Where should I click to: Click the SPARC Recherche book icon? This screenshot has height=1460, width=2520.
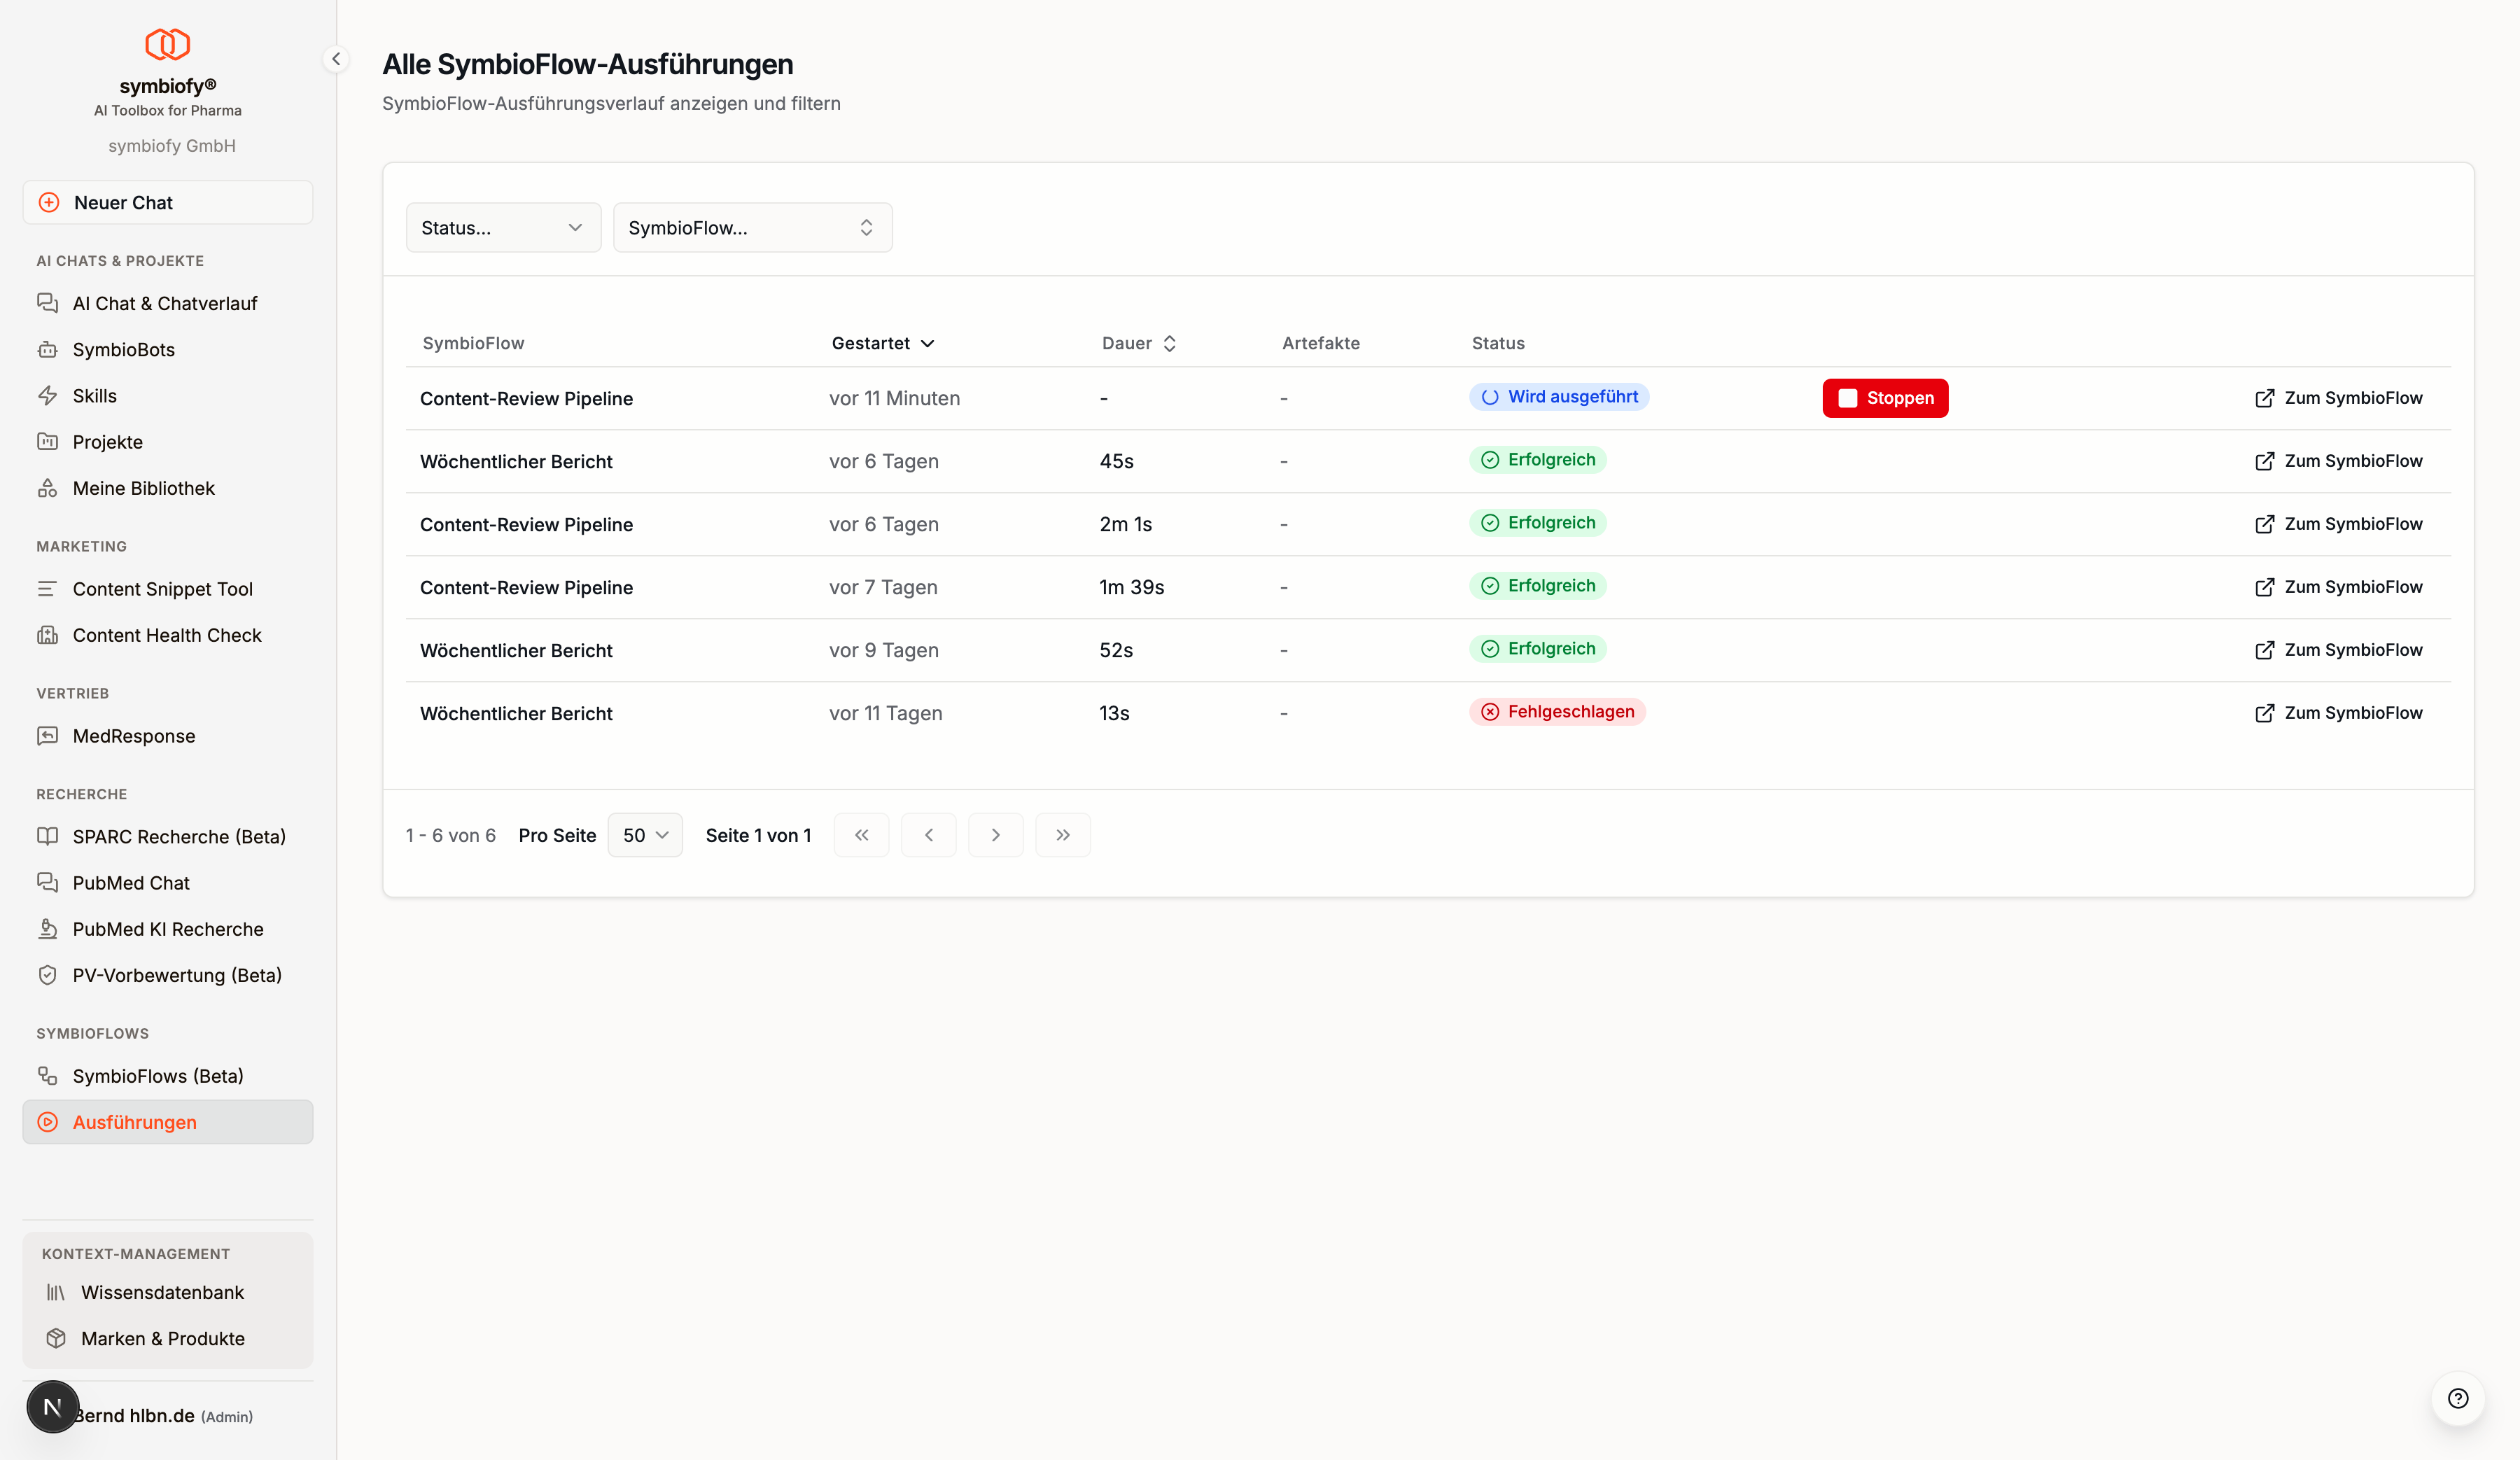47,836
